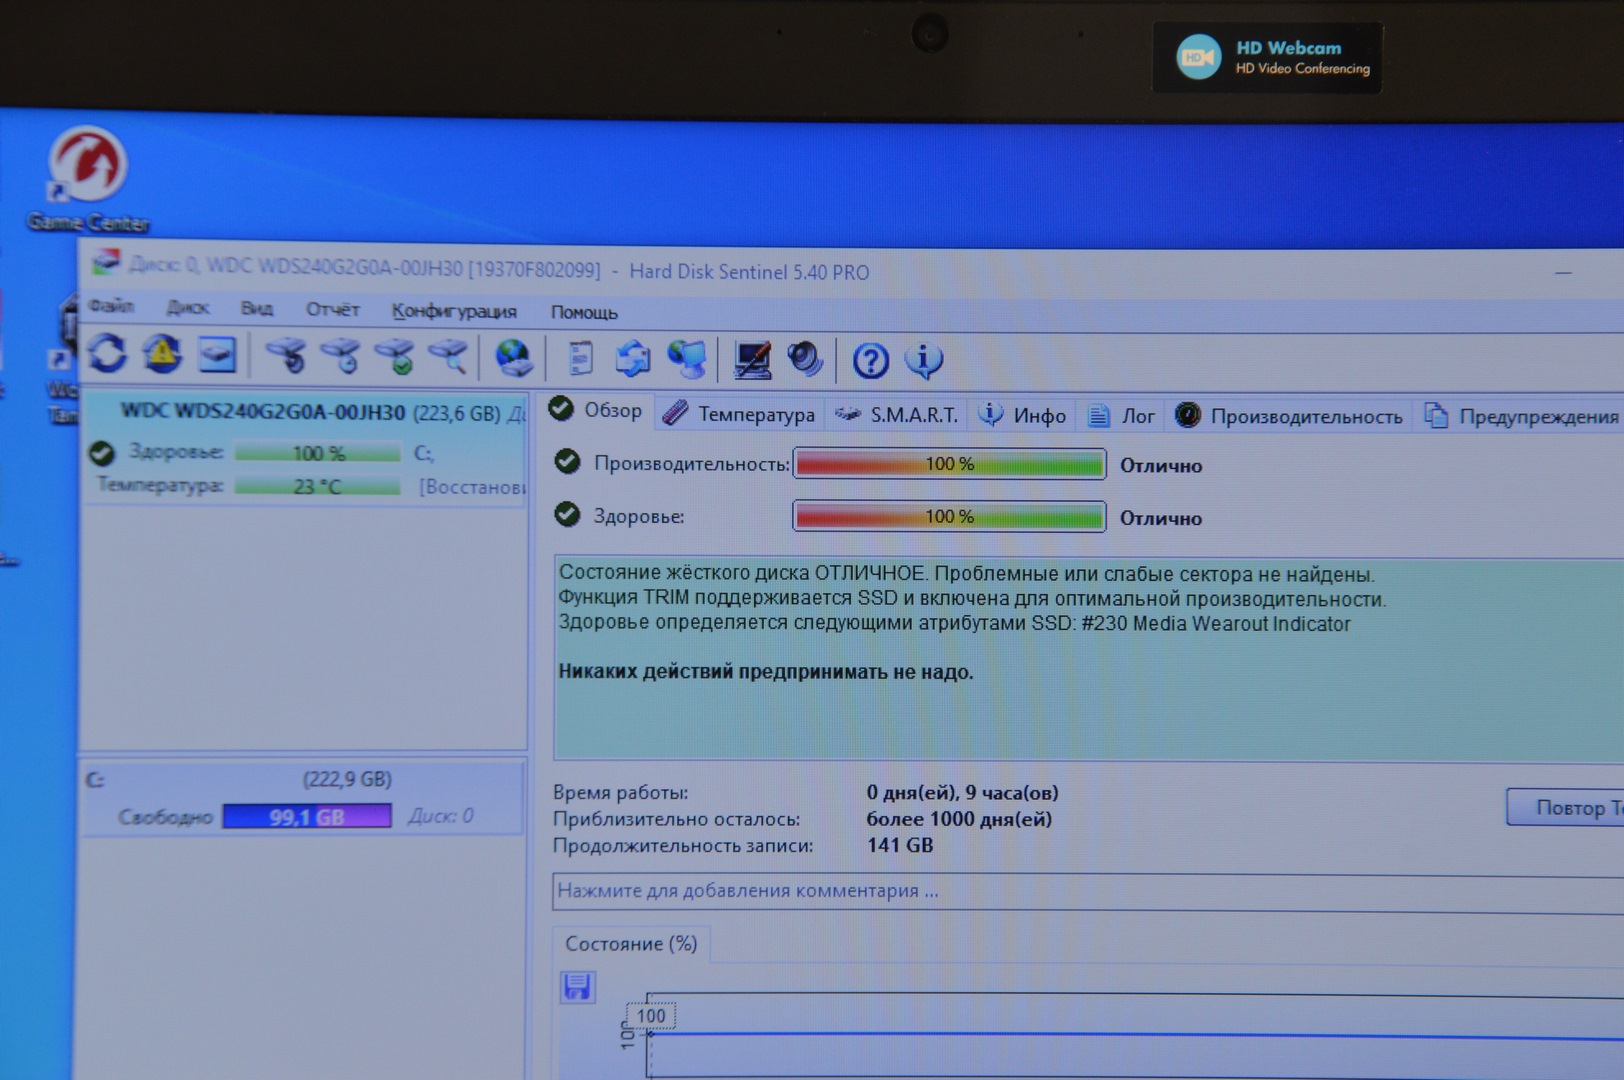Click the blue info bubble toolbar icon
The image size is (1624, 1080).
(924, 360)
